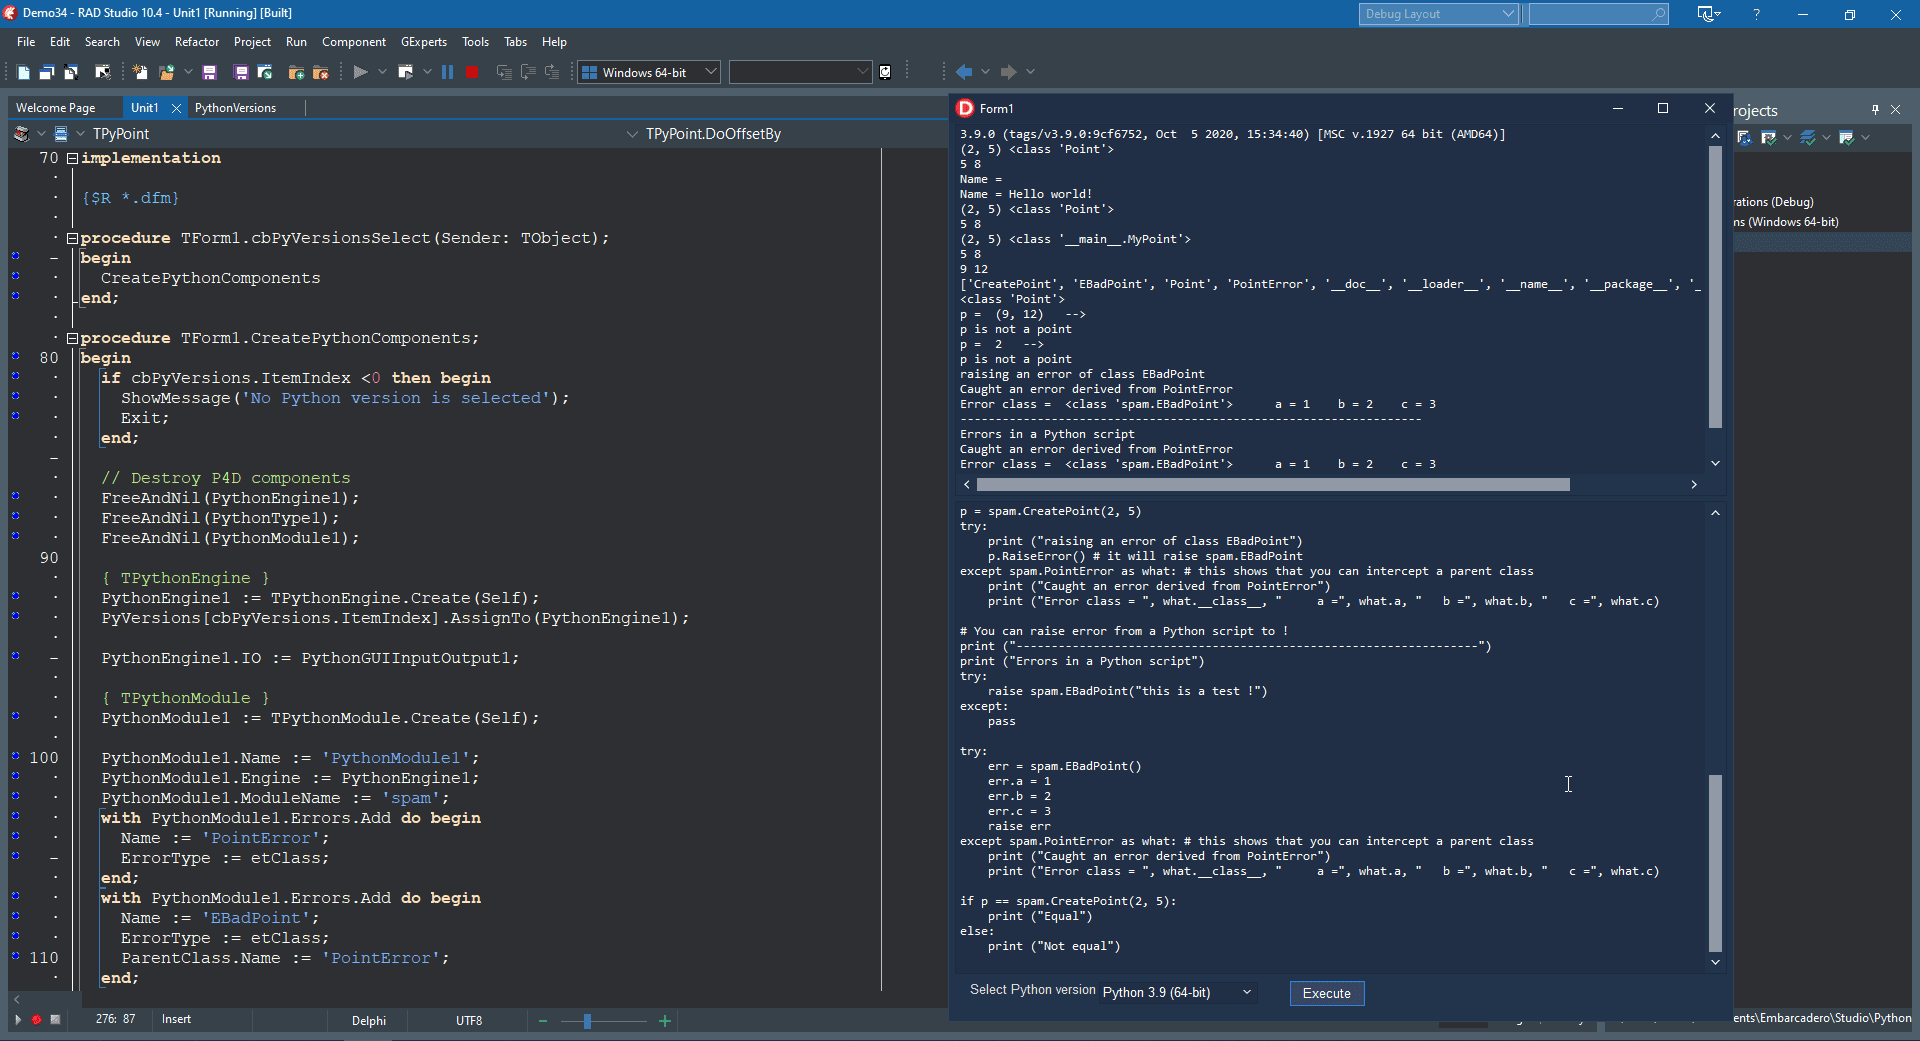Open the Python 3.9 (64-bit) version dropdown
1920x1041 pixels.
[x=1178, y=992]
